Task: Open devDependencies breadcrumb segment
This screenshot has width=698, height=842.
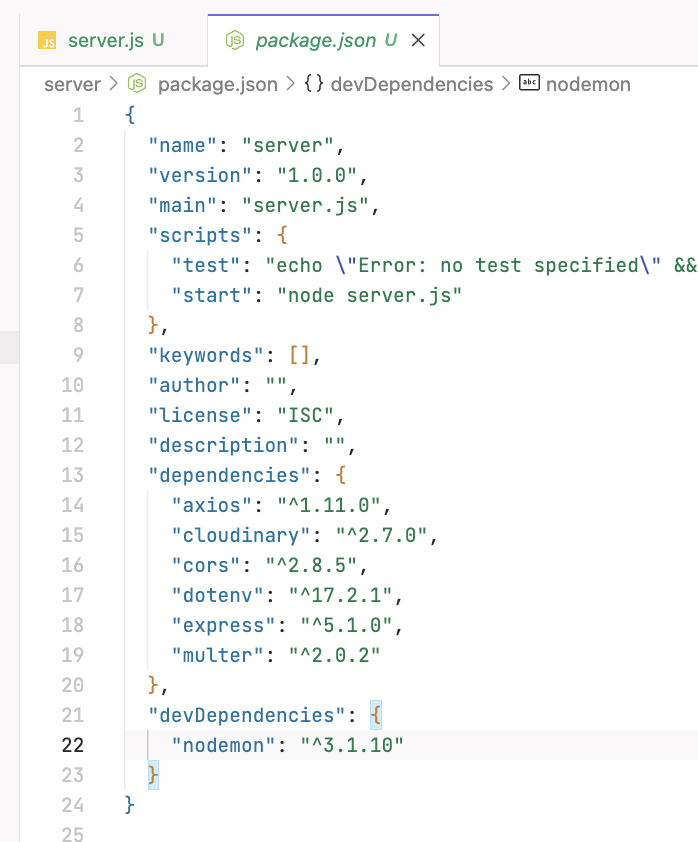Action: click(x=411, y=84)
